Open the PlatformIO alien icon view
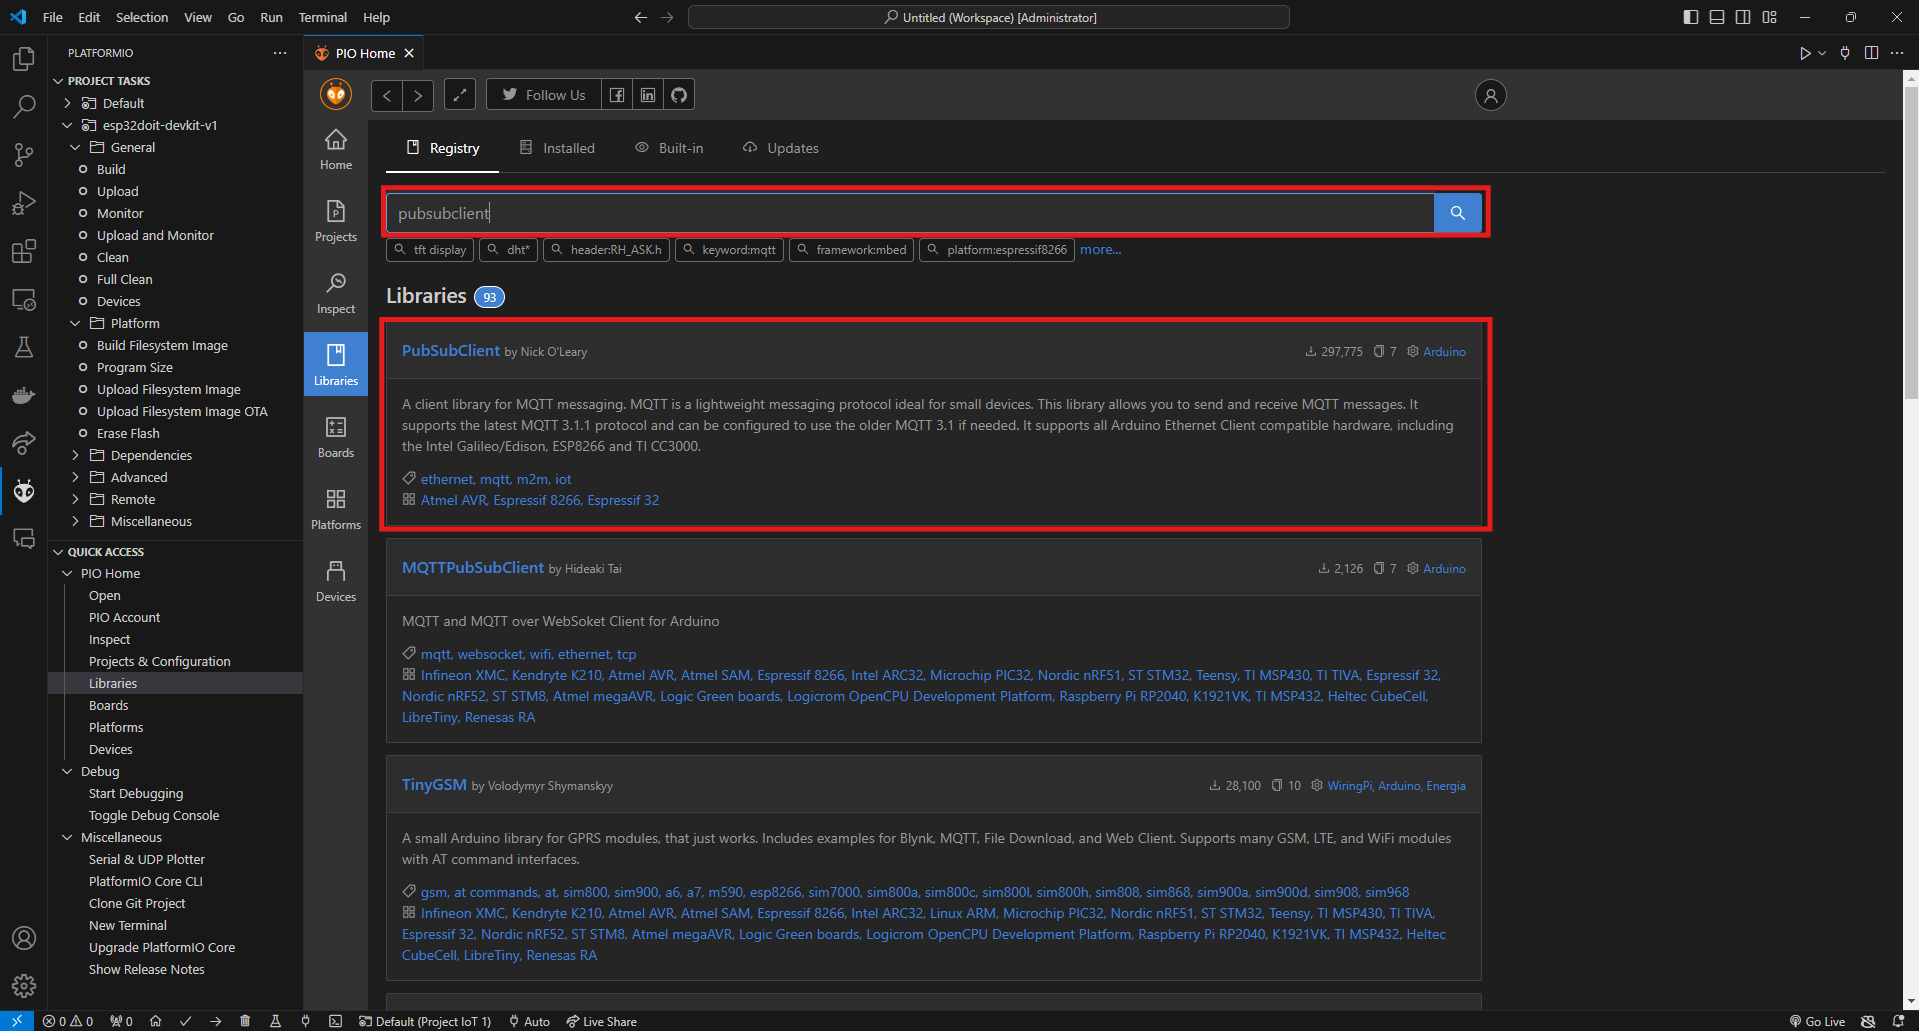The image size is (1919, 1031). [24, 491]
